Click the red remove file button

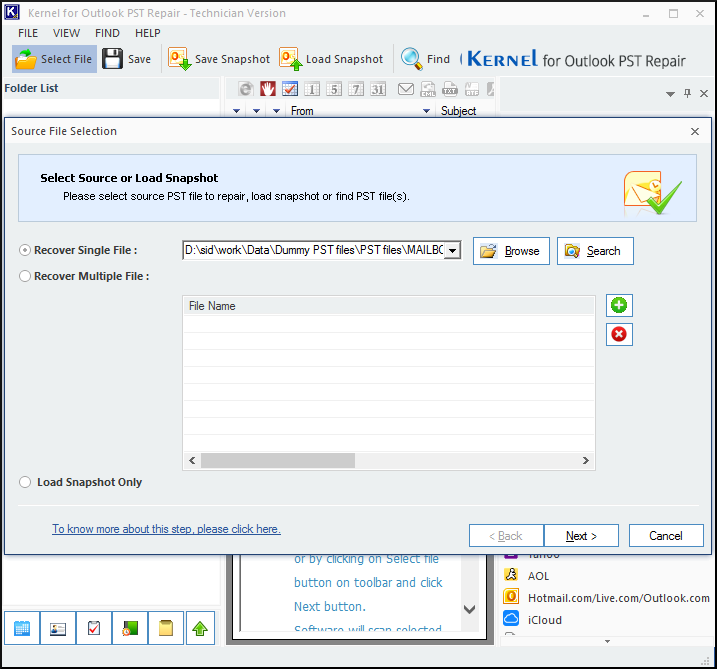coord(619,334)
